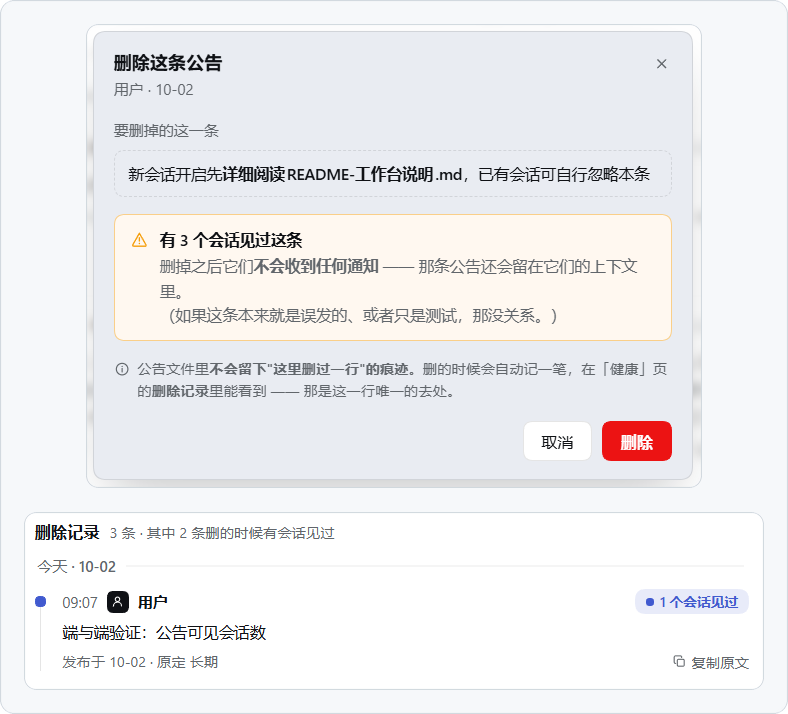Click the date header 今天 · 10-02
The image size is (788, 714).
tap(76, 567)
